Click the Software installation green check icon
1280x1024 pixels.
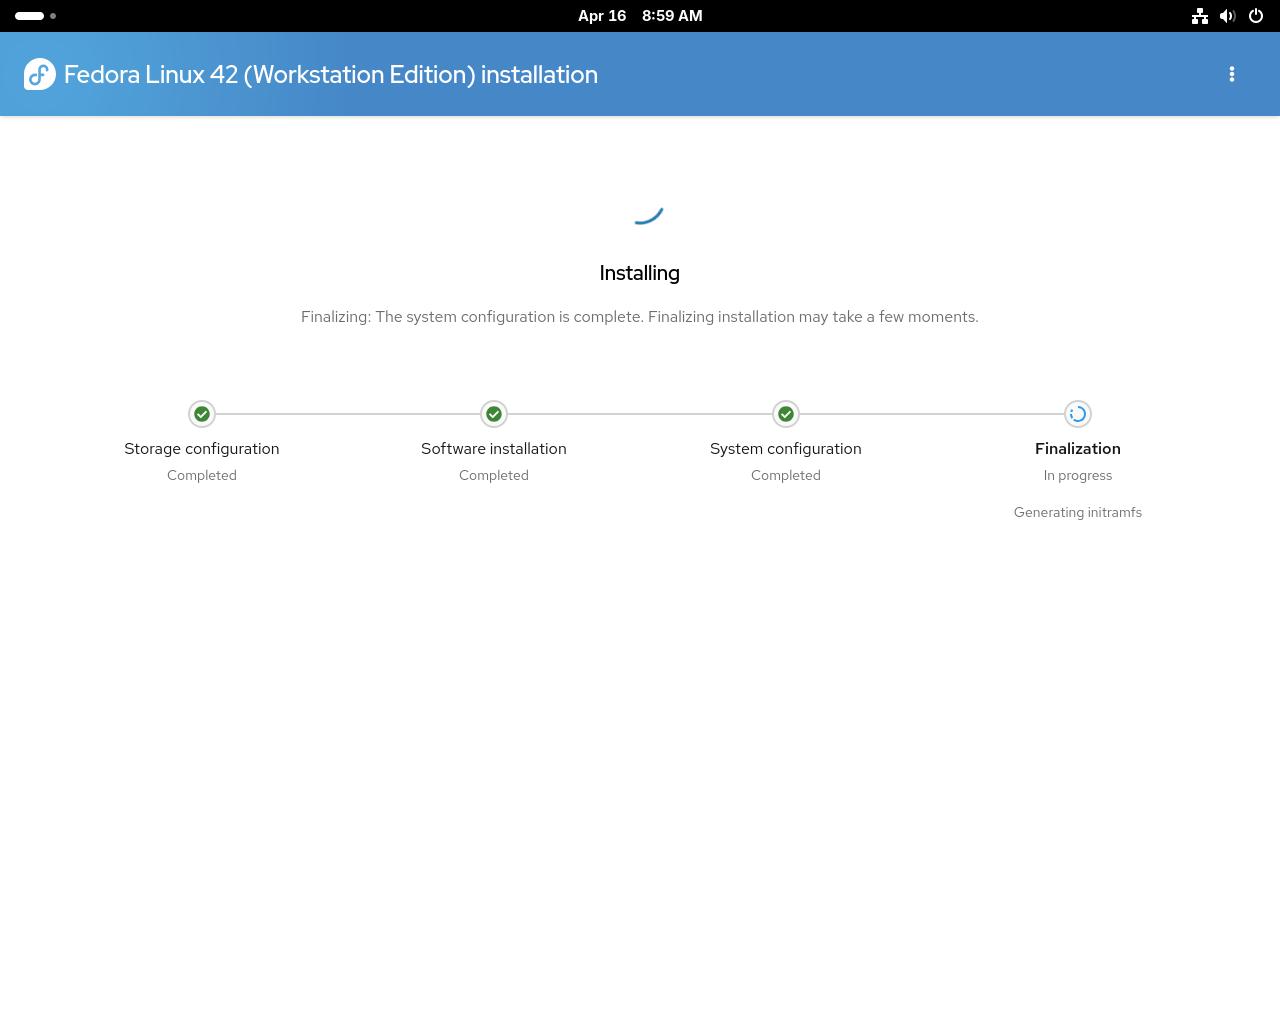(494, 414)
